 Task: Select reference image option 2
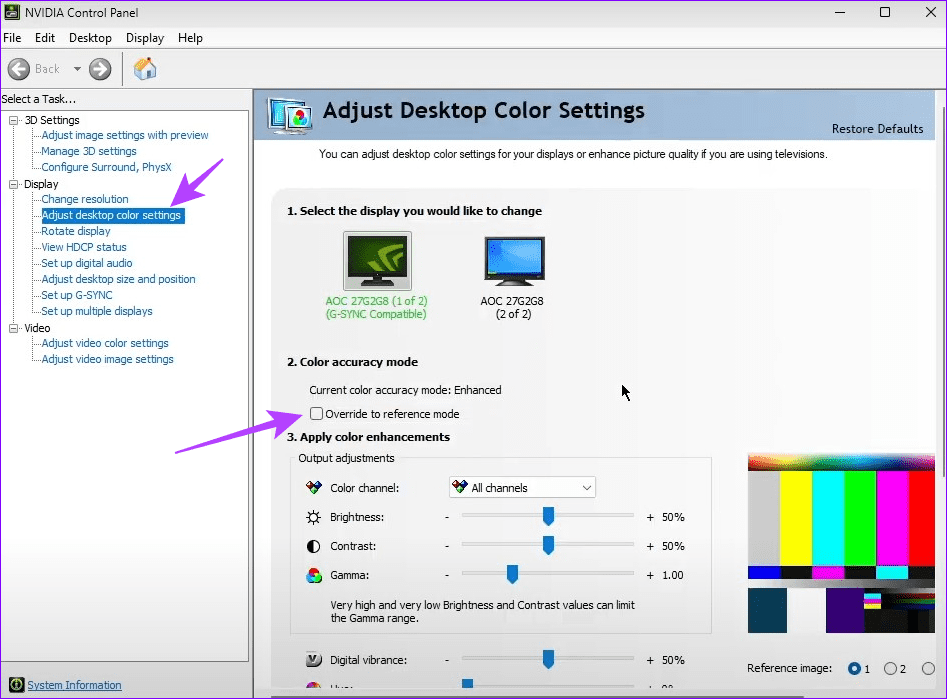[x=891, y=668]
